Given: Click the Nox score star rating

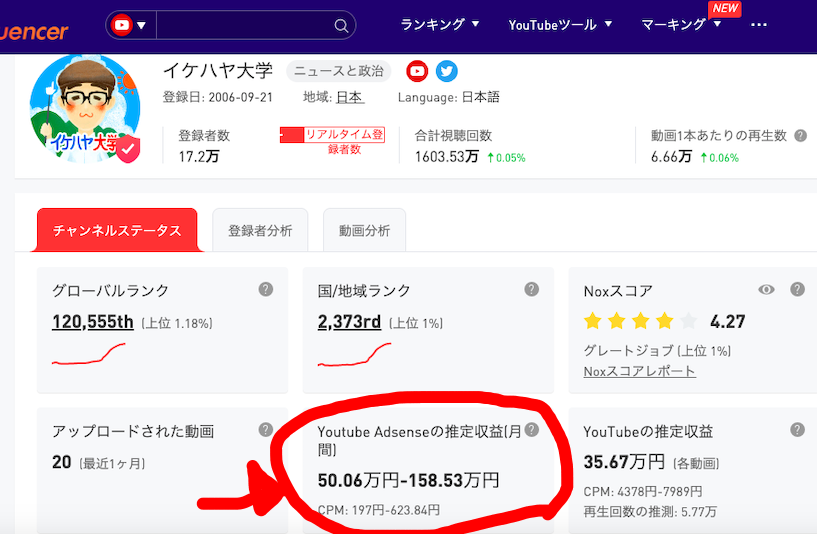Looking at the screenshot, I should point(640,321).
